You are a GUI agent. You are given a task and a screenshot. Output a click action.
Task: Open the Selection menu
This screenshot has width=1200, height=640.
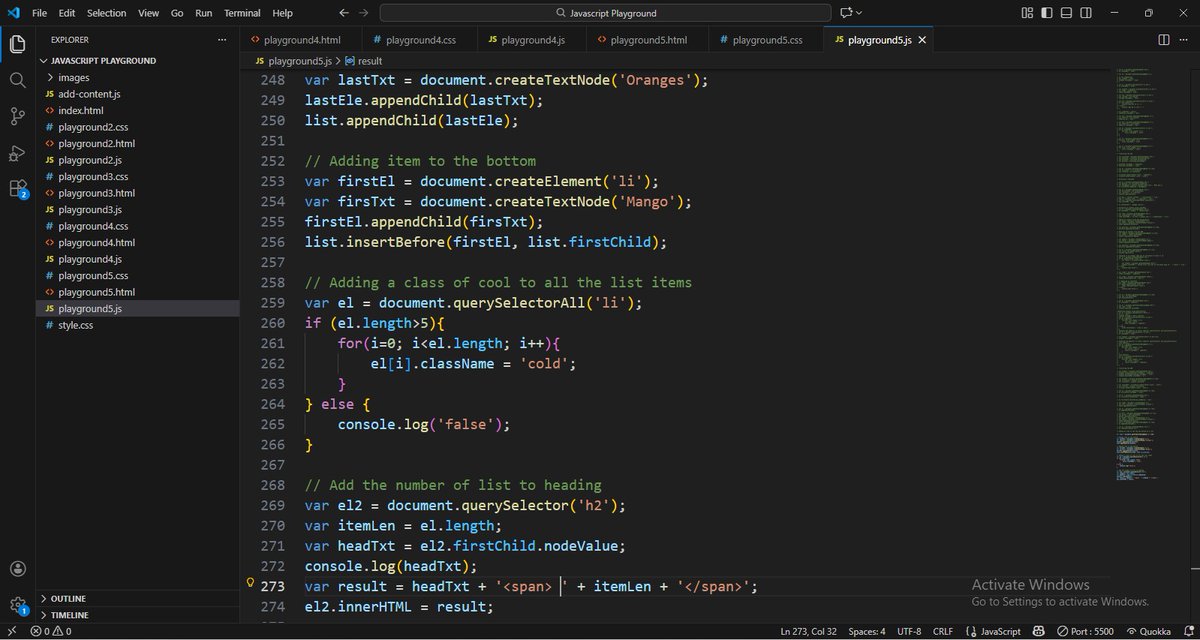tap(107, 13)
